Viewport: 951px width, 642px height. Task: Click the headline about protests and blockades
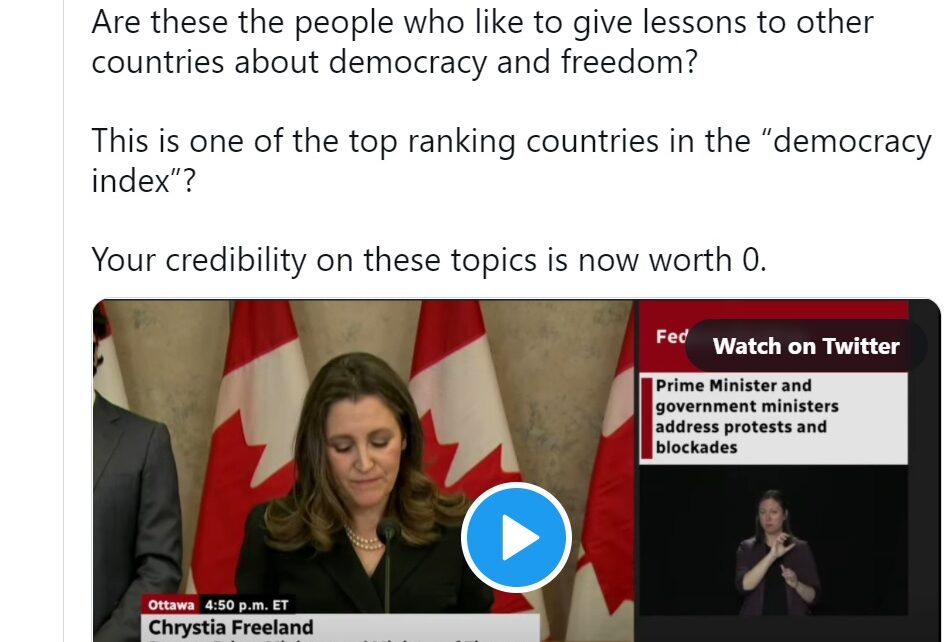pyautogui.click(x=747, y=416)
